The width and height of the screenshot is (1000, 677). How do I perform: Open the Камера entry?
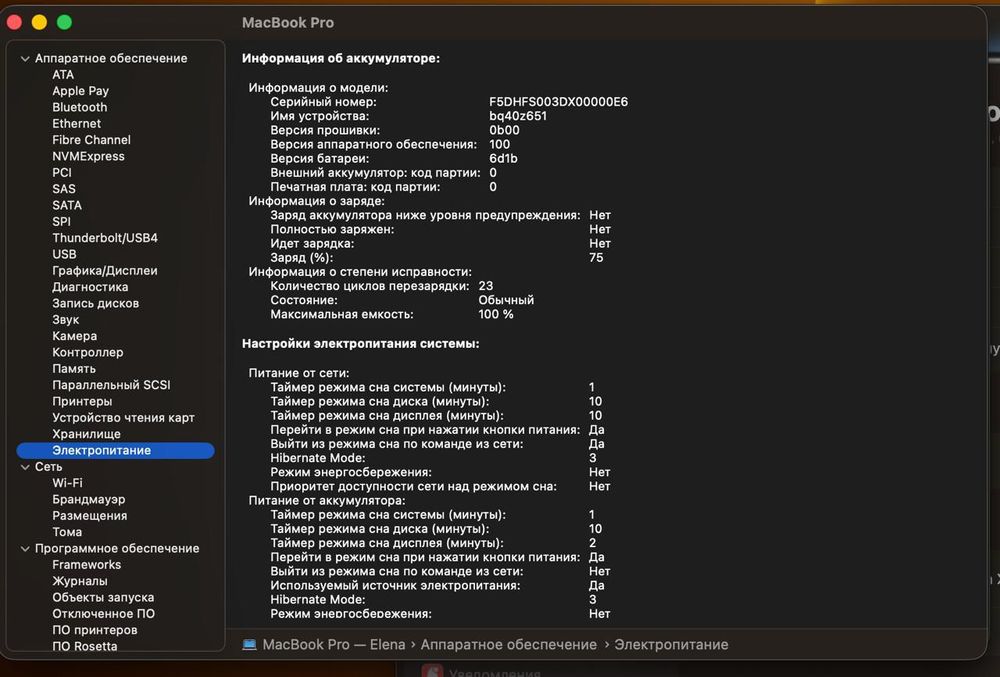pyautogui.click(x=75, y=336)
